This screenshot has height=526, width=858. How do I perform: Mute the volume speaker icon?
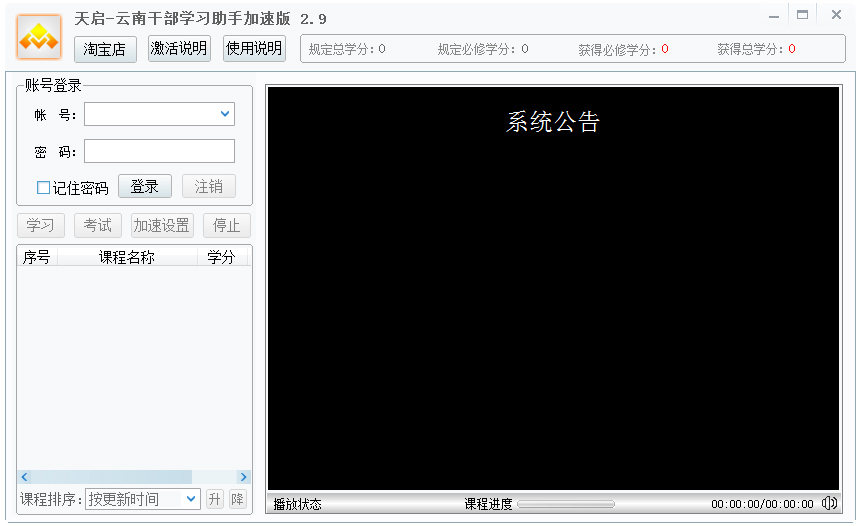click(829, 504)
